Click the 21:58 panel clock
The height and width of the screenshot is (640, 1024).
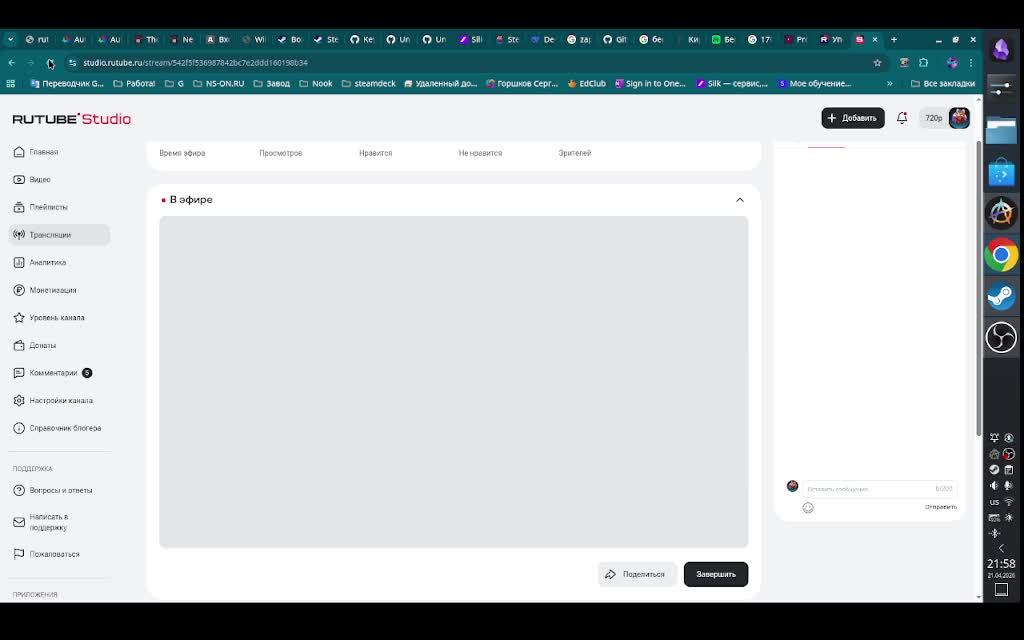click(x=1001, y=566)
